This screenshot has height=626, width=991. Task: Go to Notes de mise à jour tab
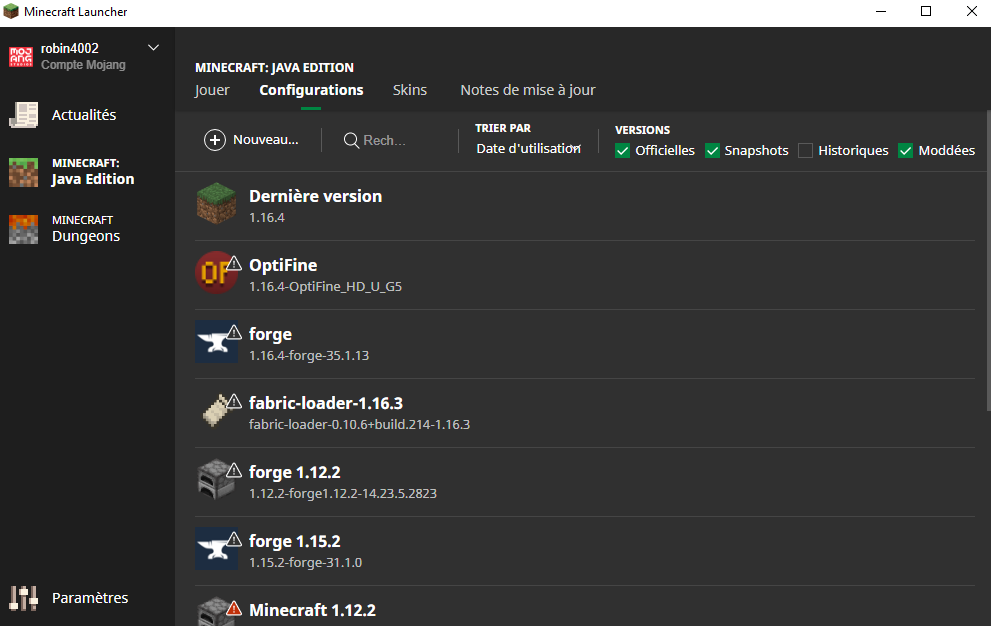pyautogui.click(x=528, y=90)
